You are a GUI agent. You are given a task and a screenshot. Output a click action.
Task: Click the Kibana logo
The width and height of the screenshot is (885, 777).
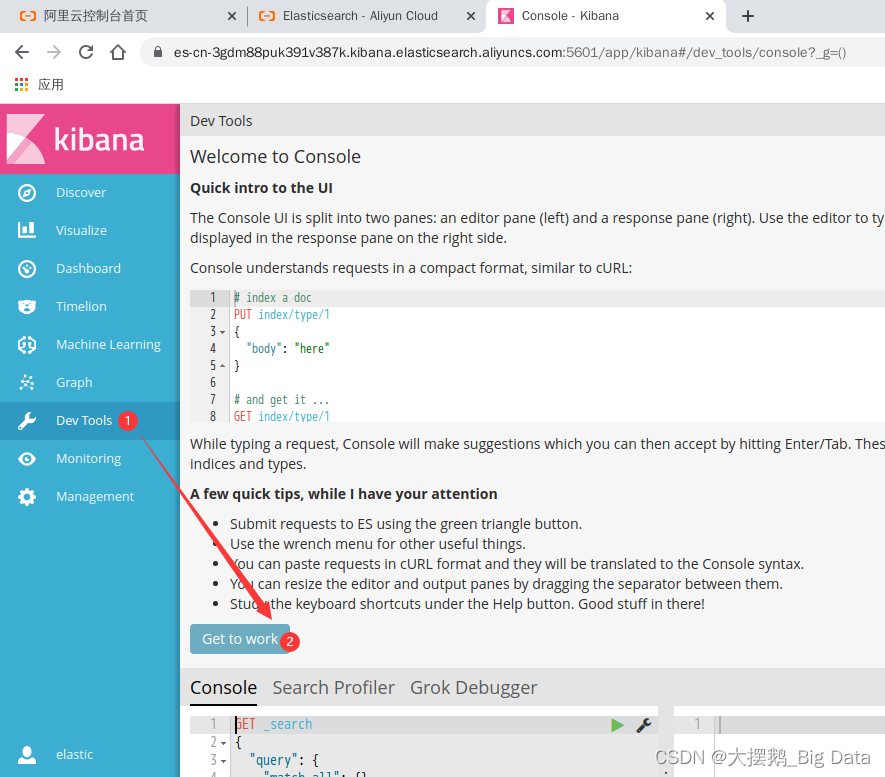click(x=76, y=139)
